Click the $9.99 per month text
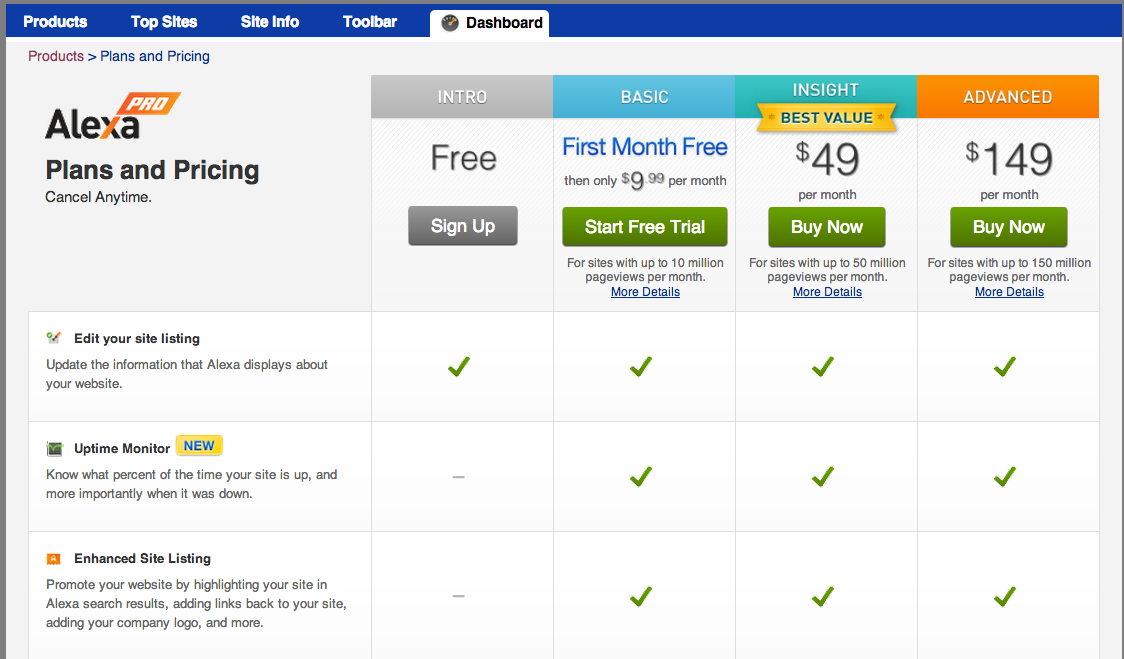 (x=645, y=180)
